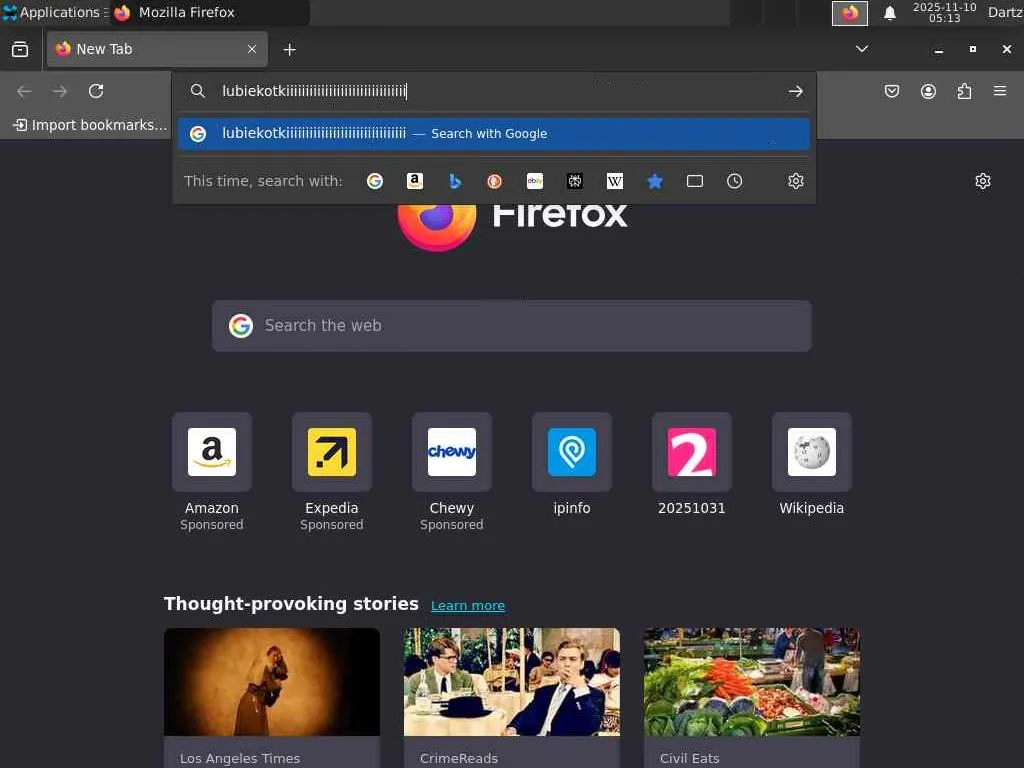Open Firefox View recent browsing icon

coord(20,49)
